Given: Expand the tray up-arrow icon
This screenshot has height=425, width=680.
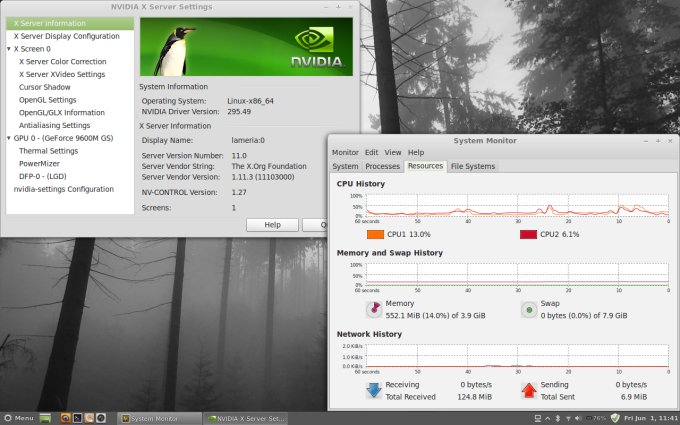Looking at the screenshot, I should (x=548, y=418).
